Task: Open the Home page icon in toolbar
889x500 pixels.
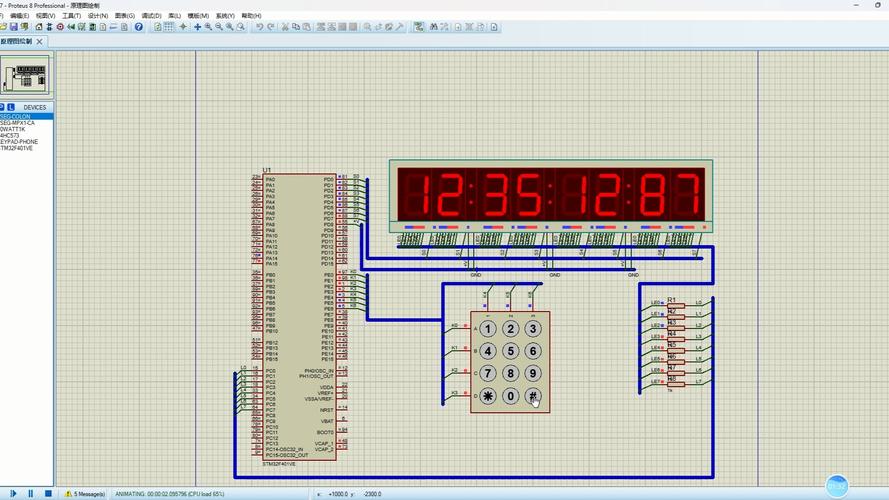Action: point(39,27)
